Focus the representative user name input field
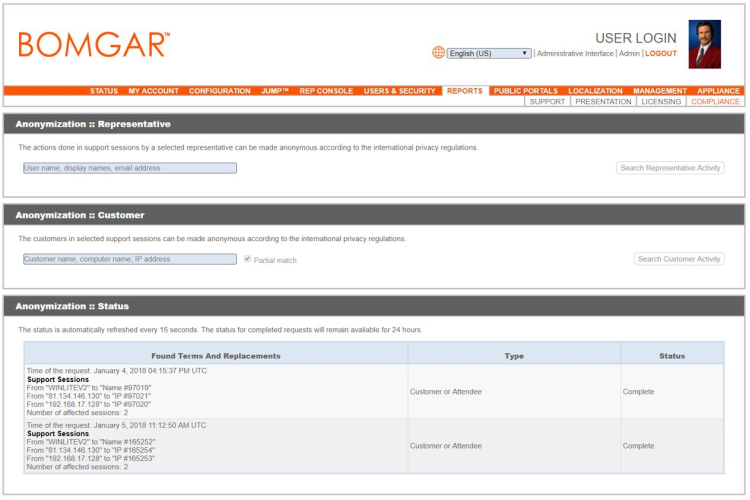The height and width of the screenshot is (500, 750). click(130, 168)
